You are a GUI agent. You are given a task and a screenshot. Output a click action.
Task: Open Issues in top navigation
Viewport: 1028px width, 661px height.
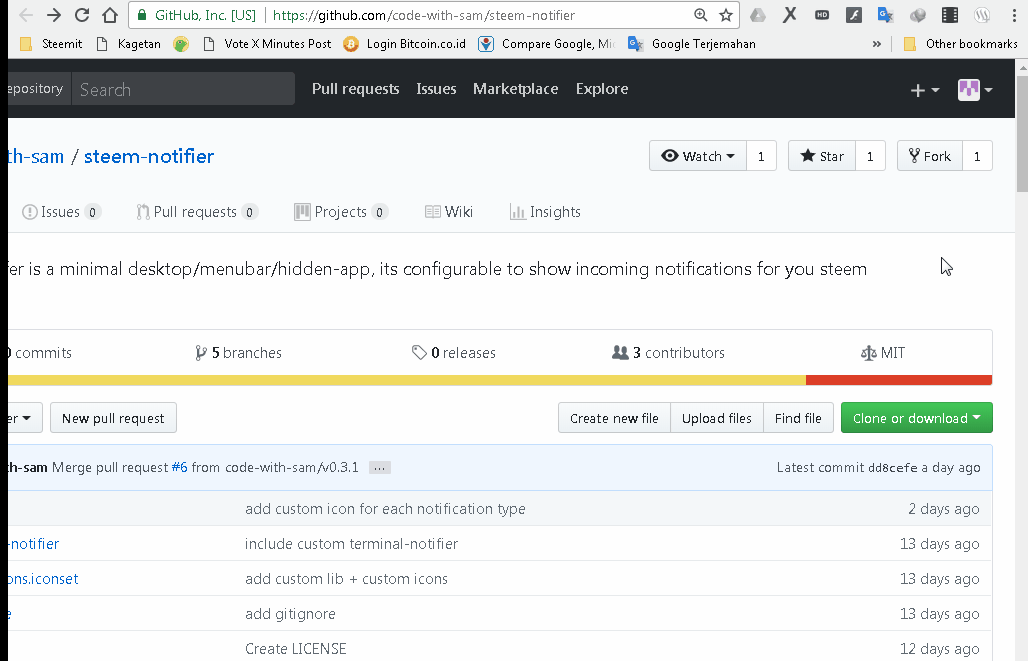coord(436,89)
